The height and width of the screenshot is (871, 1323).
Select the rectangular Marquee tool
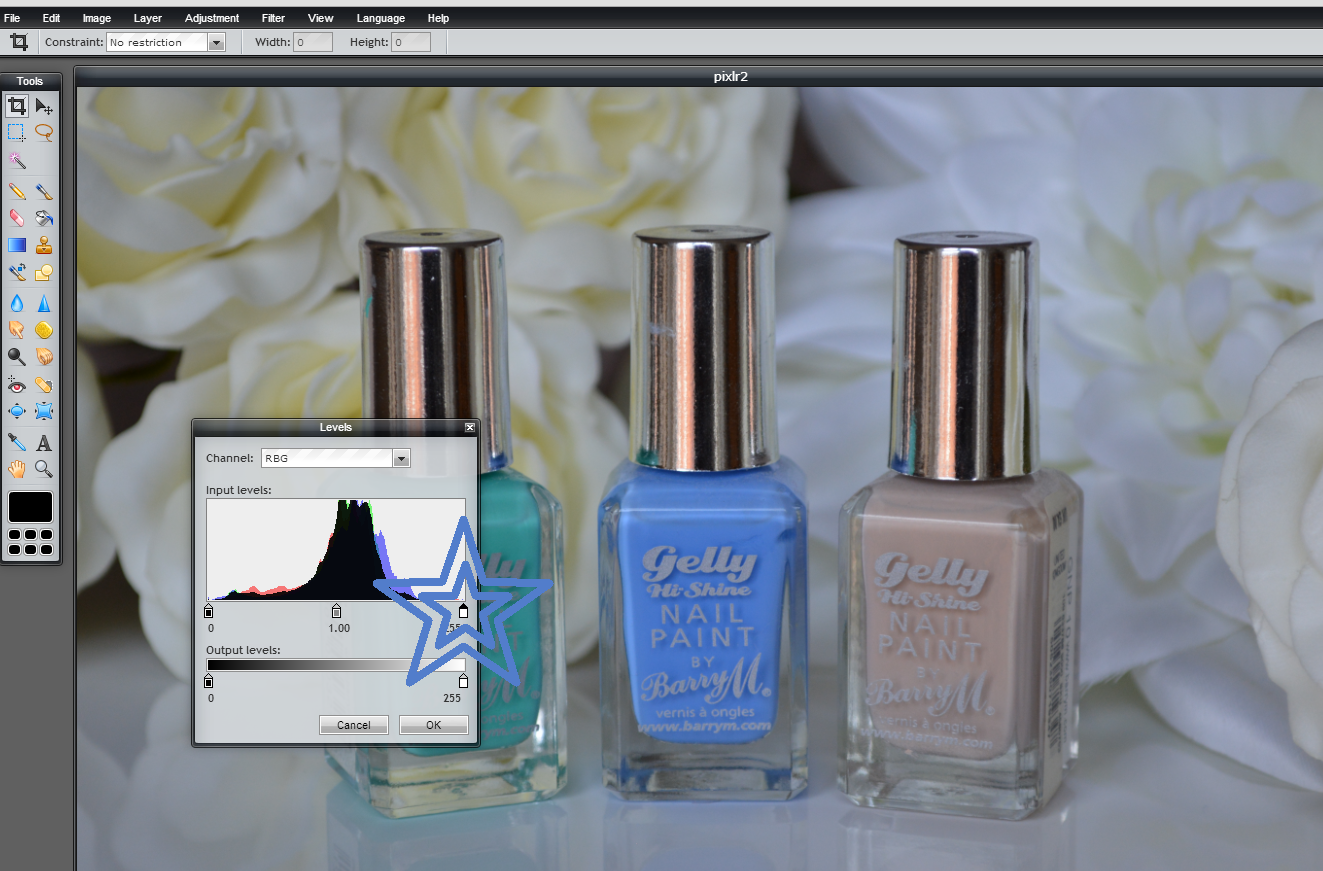tap(17, 131)
